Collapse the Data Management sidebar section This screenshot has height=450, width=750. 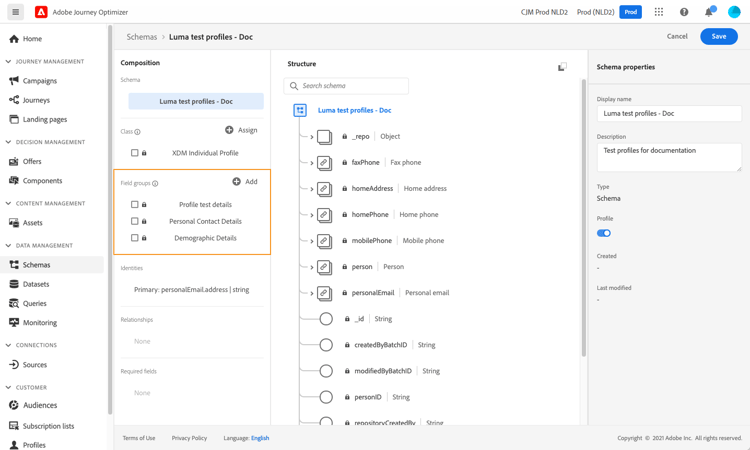tap(8, 245)
